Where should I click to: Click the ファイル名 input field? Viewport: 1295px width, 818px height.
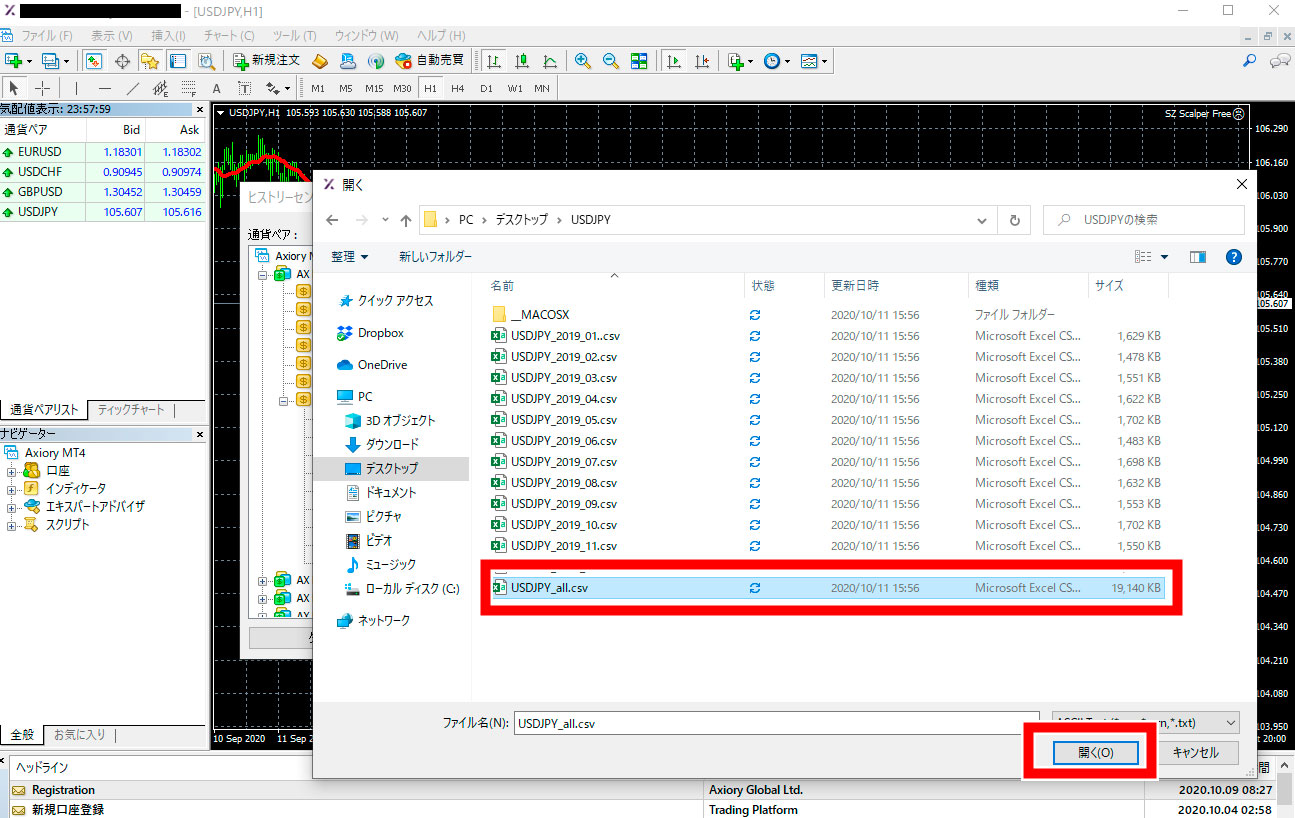[775, 723]
